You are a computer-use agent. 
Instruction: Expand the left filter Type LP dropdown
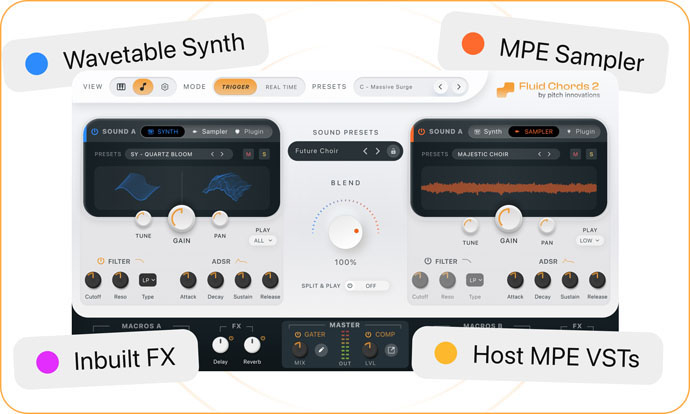[148, 280]
